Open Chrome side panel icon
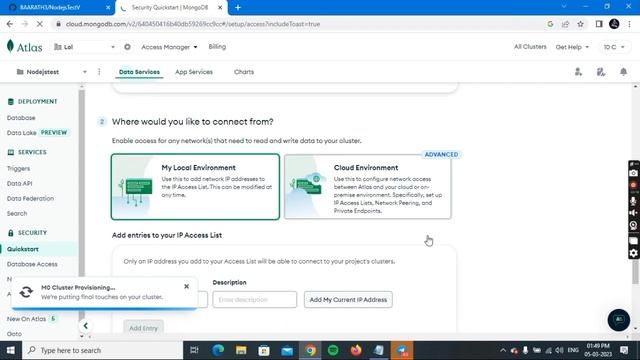 coord(599,24)
